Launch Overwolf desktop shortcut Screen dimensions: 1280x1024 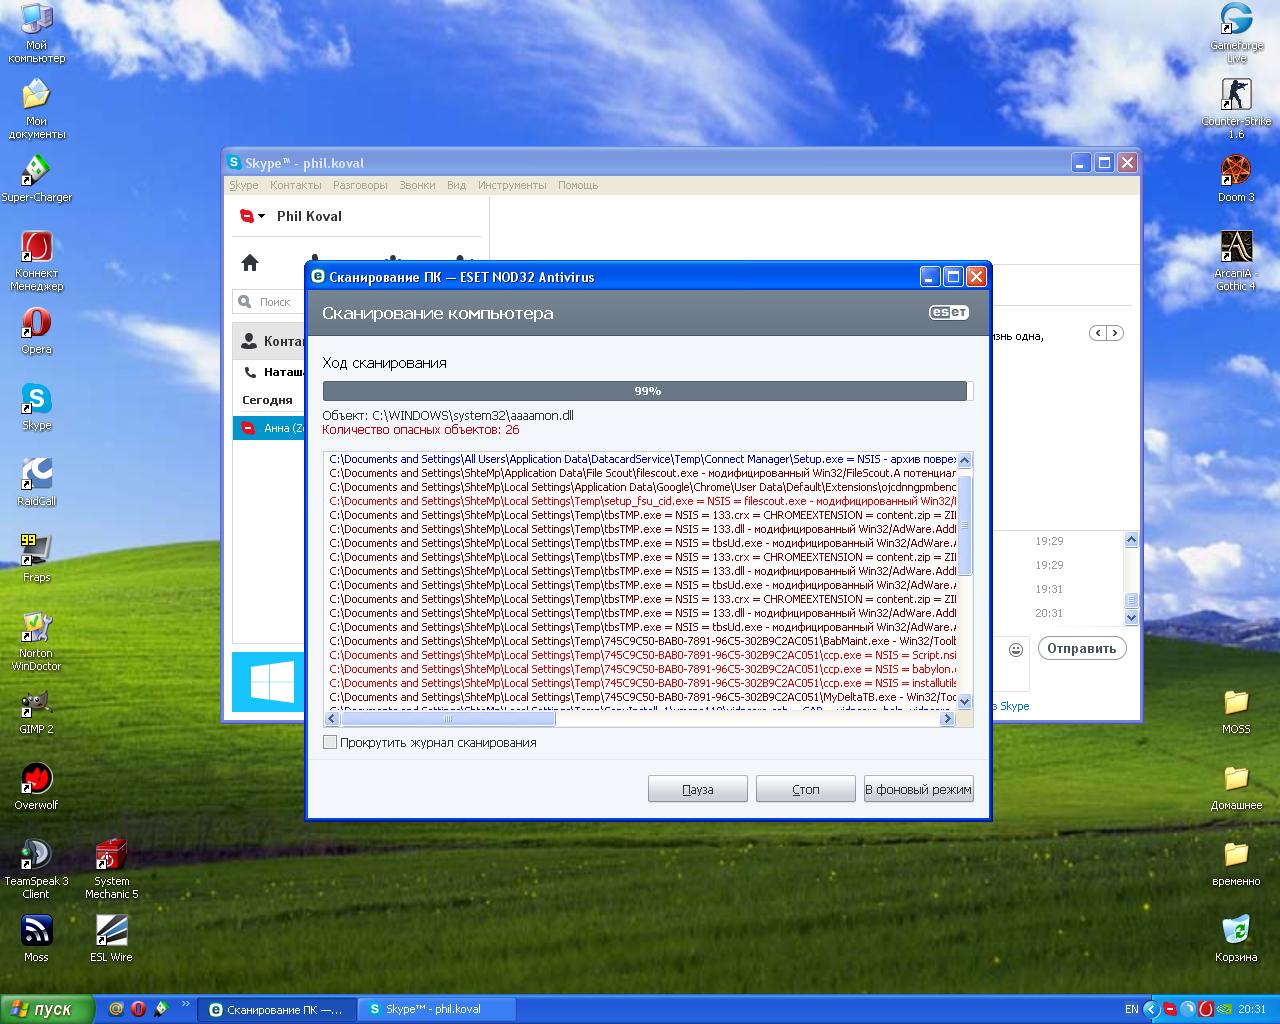tap(37, 787)
